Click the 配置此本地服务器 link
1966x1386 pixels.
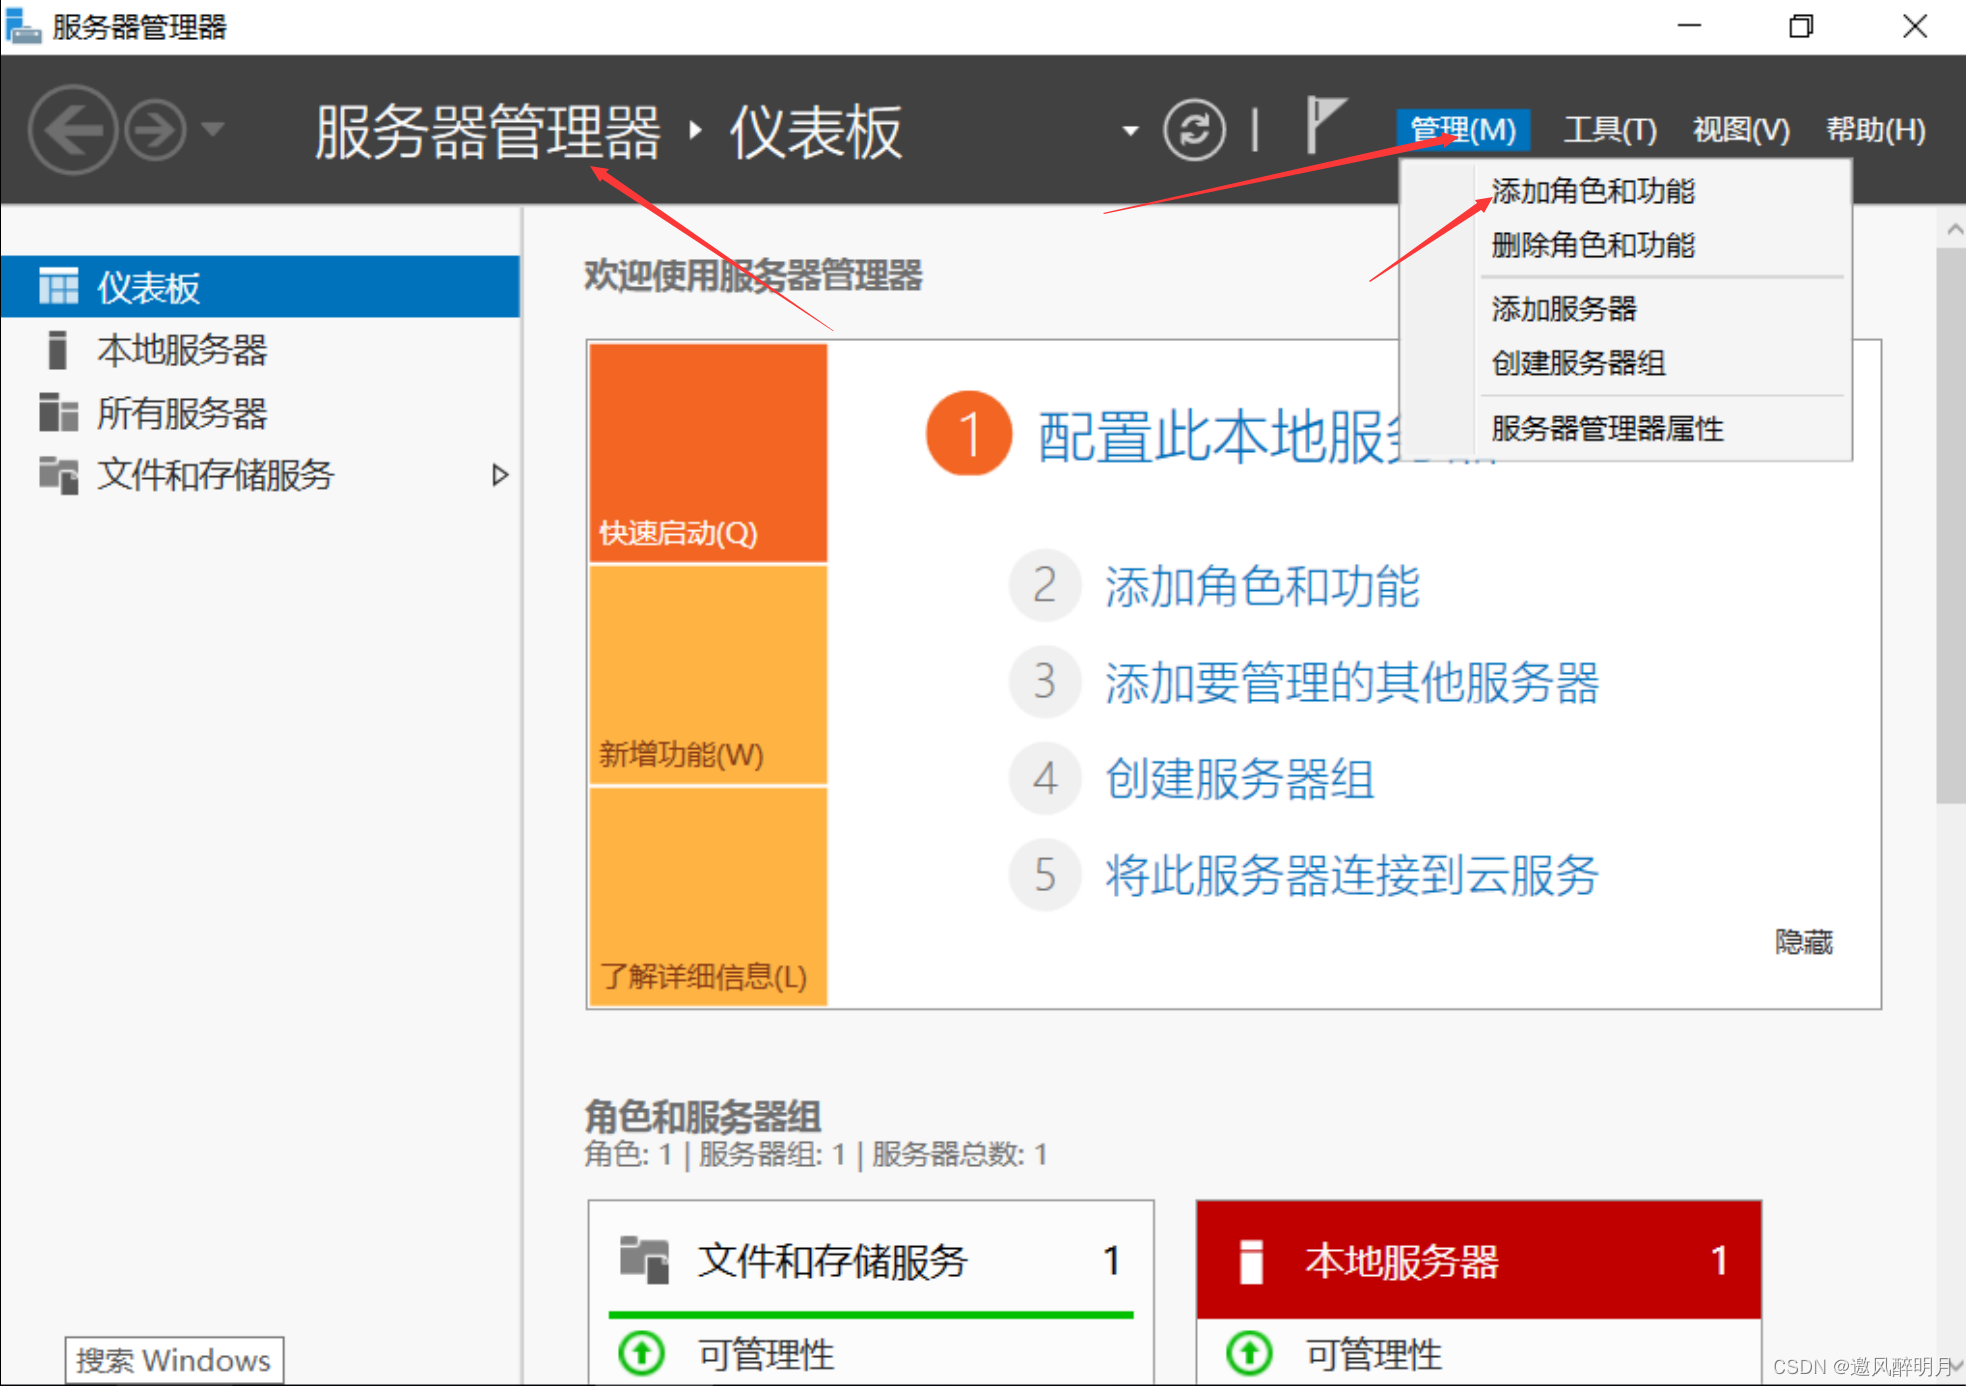[x=1217, y=437]
